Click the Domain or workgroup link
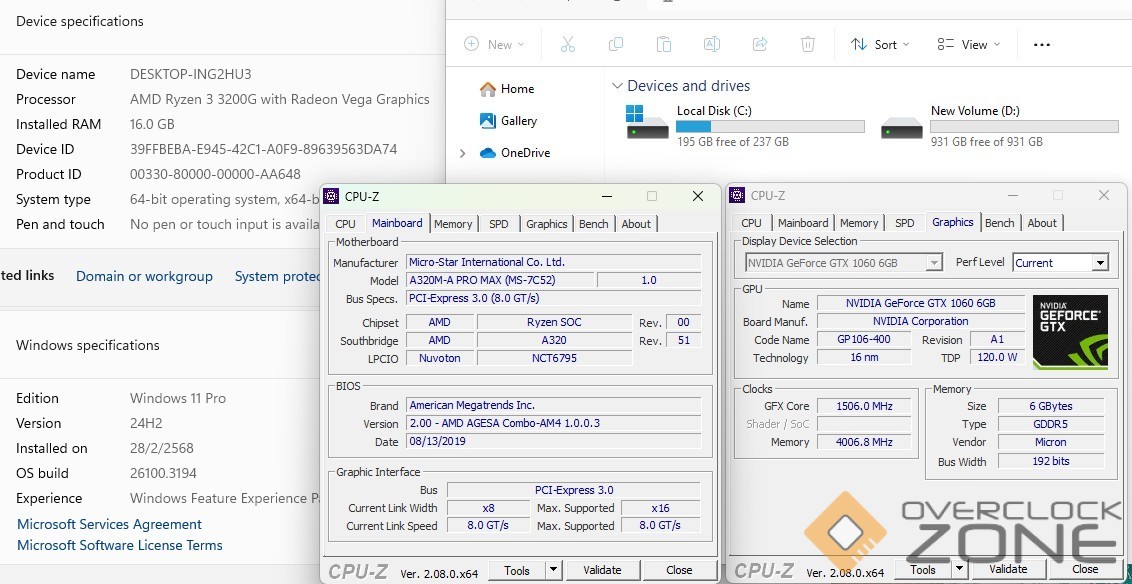This screenshot has width=1132, height=584. click(x=144, y=276)
